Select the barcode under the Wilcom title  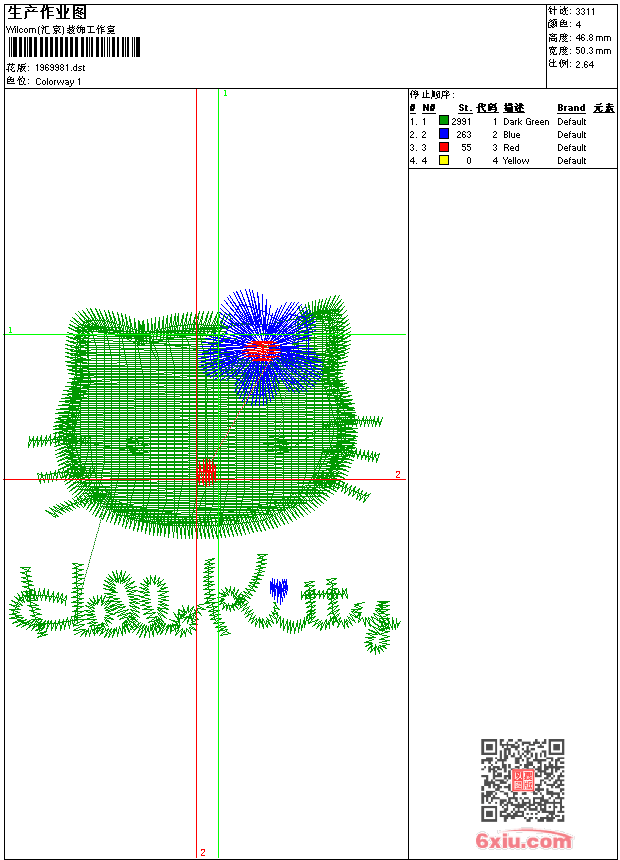click(x=74, y=47)
